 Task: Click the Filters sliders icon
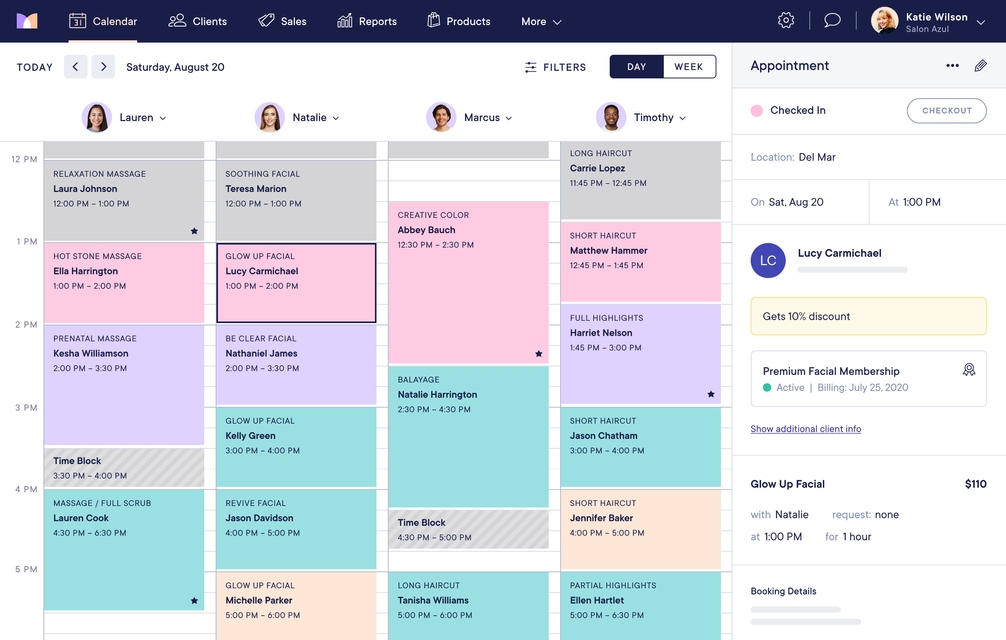pos(530,67)
